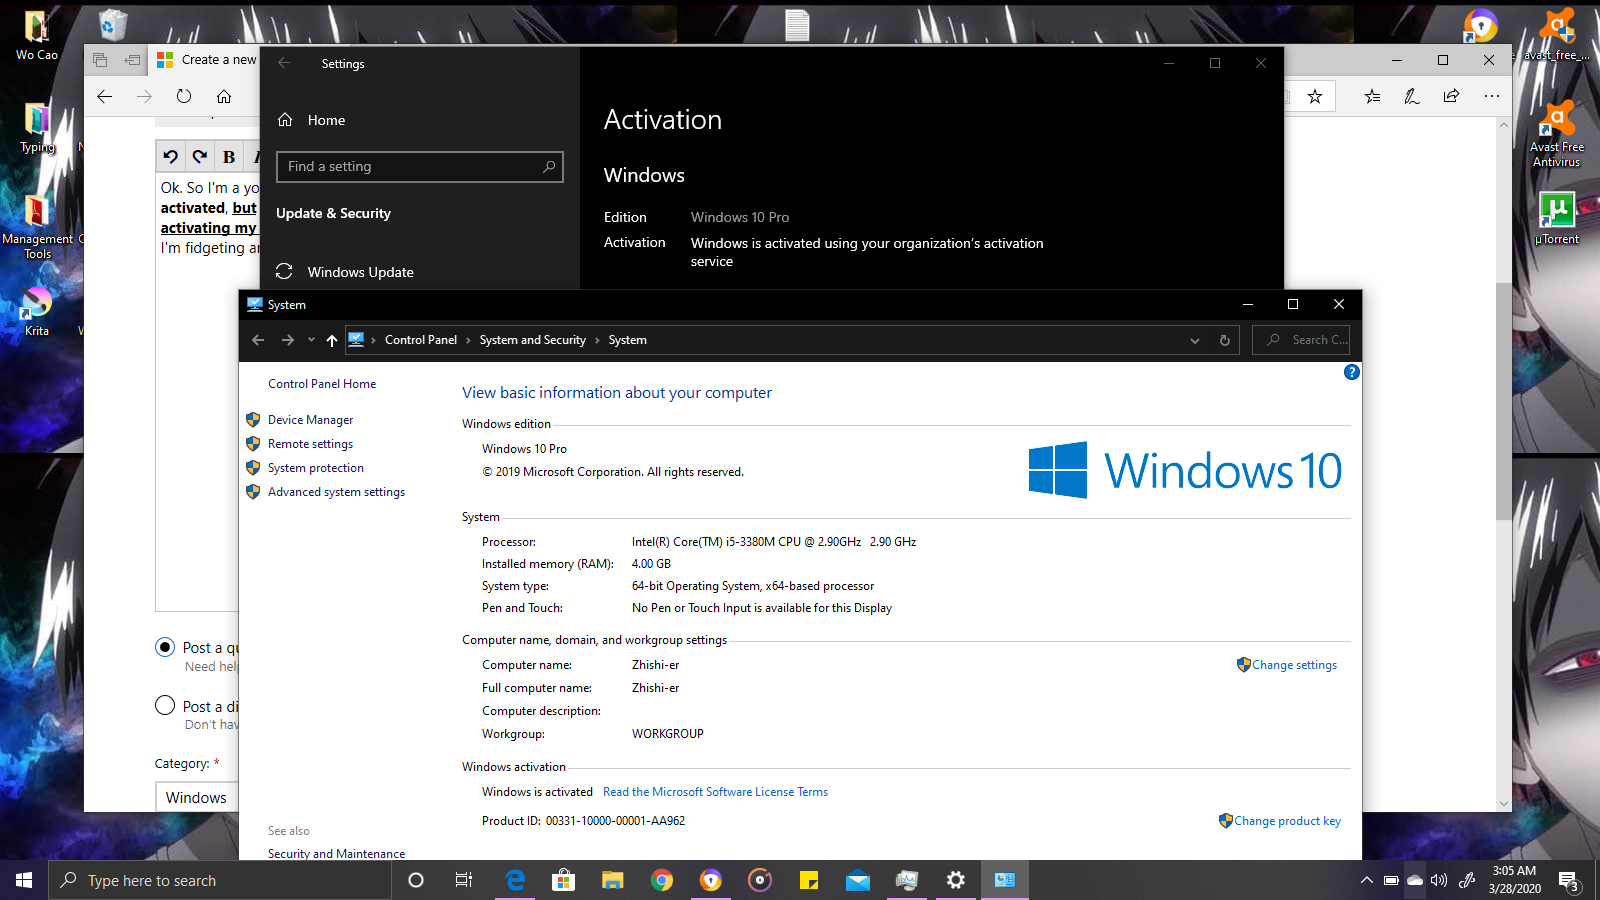Click Redo in forum editor toolbar
Screen dimensions: 1600x900
tap(200, 156)
